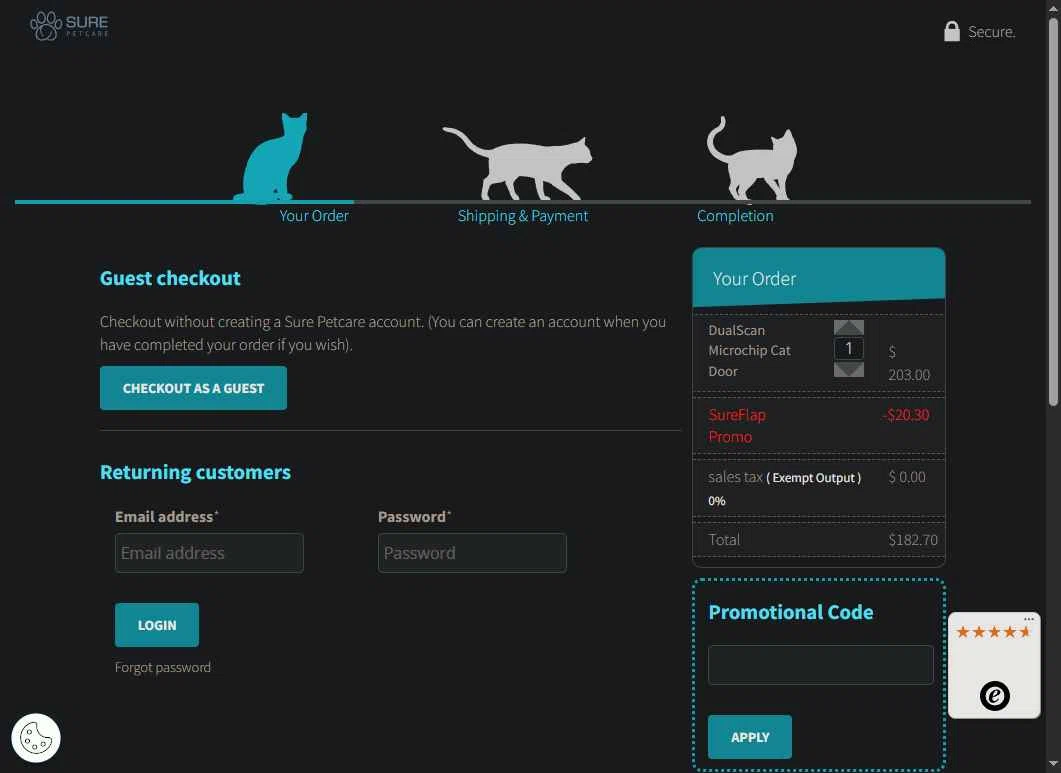
Task: Focus the Email address field
Action: pos(209,553)
